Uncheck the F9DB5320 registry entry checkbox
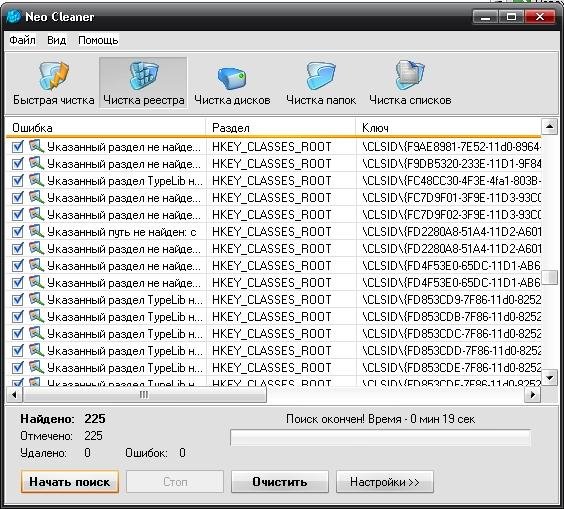 click(18, 164)
